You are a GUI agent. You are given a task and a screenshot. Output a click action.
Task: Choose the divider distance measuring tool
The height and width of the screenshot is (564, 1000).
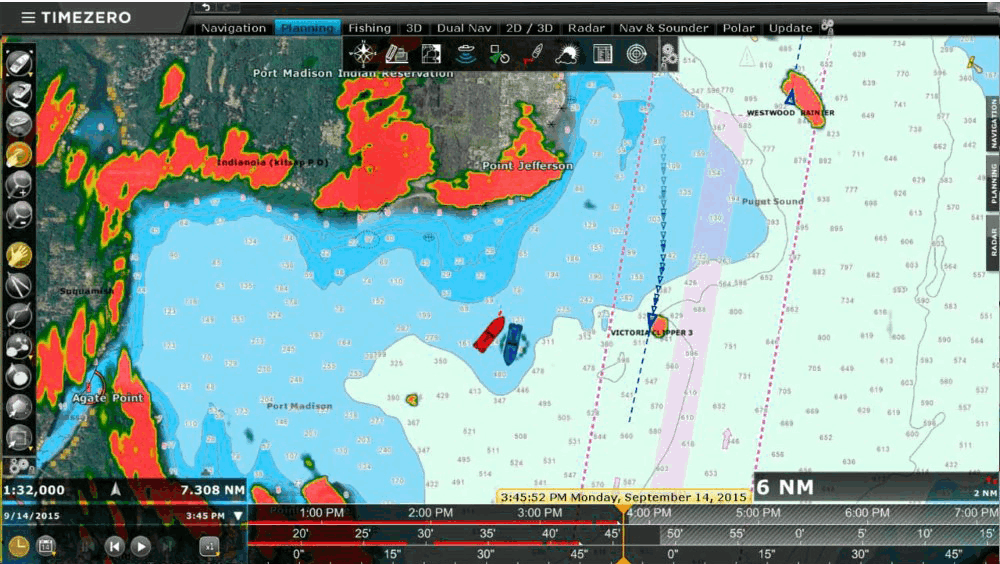[19, 285]
